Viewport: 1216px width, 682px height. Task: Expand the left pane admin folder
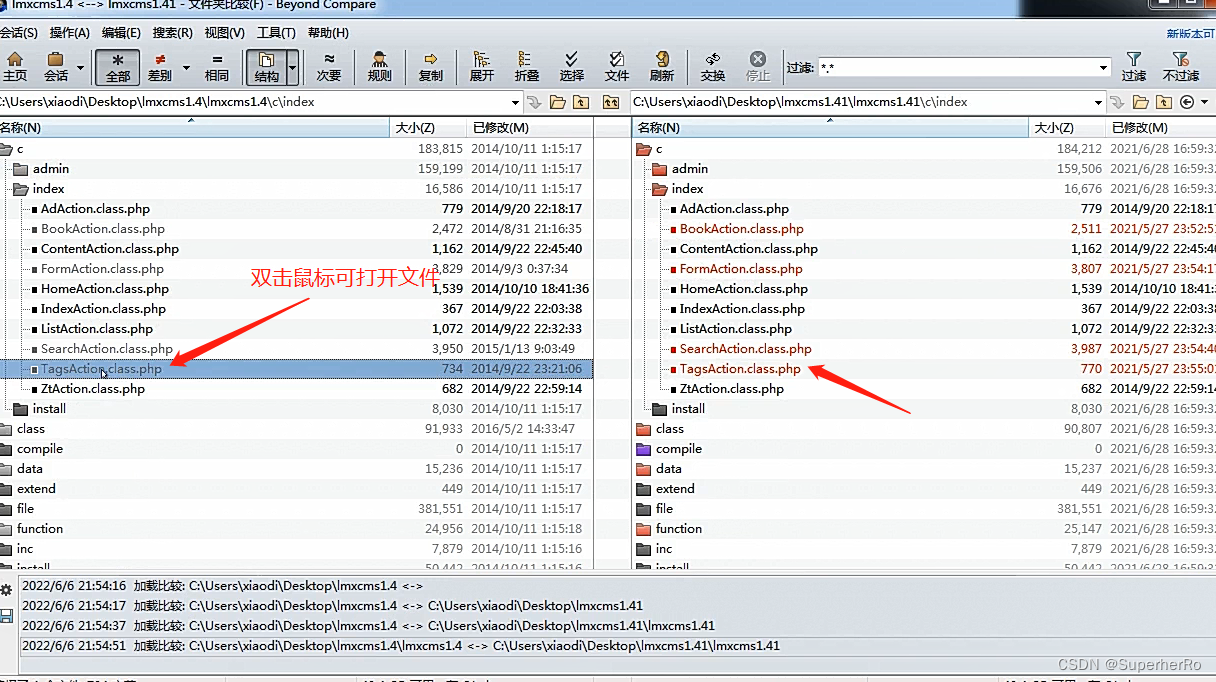click(x=21, y=169)
